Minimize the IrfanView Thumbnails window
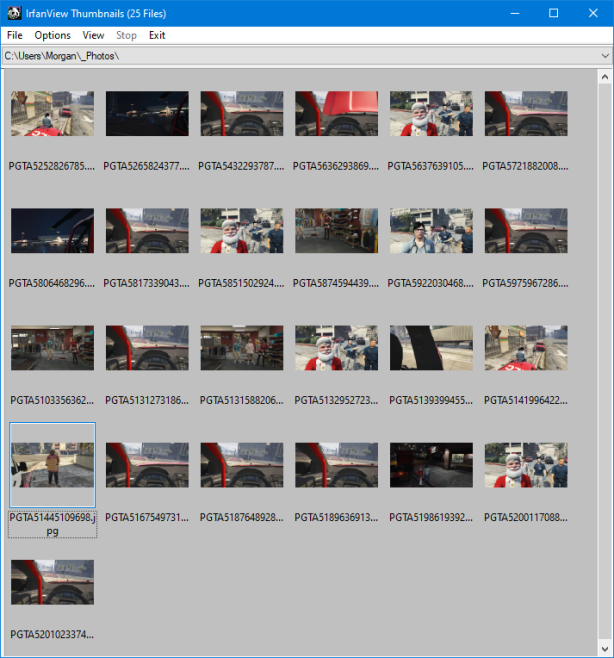This screenshot has width=614, height=658. [515, 13]
